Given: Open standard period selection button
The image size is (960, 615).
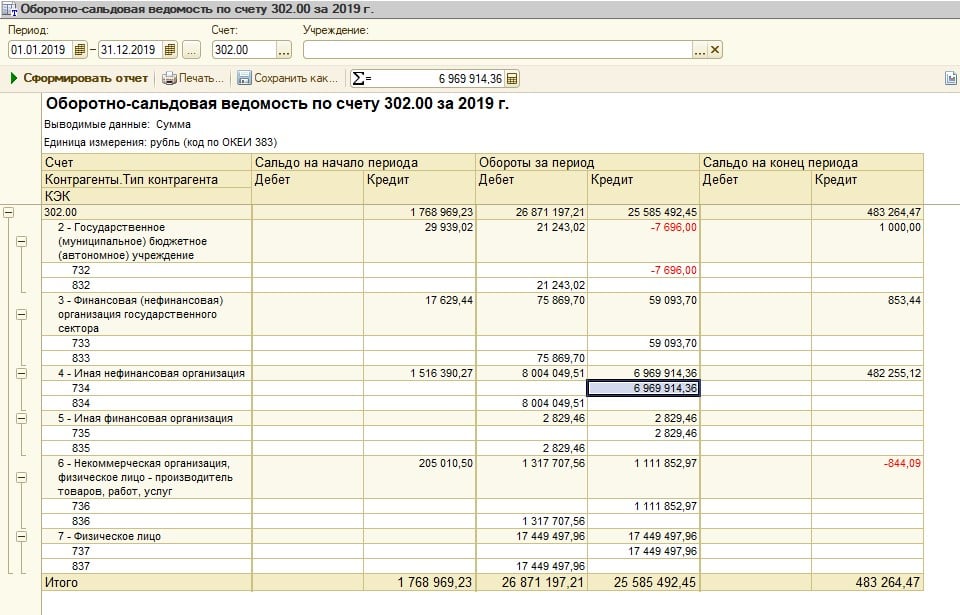Looking at the screenshot, I should click(192, 50).
